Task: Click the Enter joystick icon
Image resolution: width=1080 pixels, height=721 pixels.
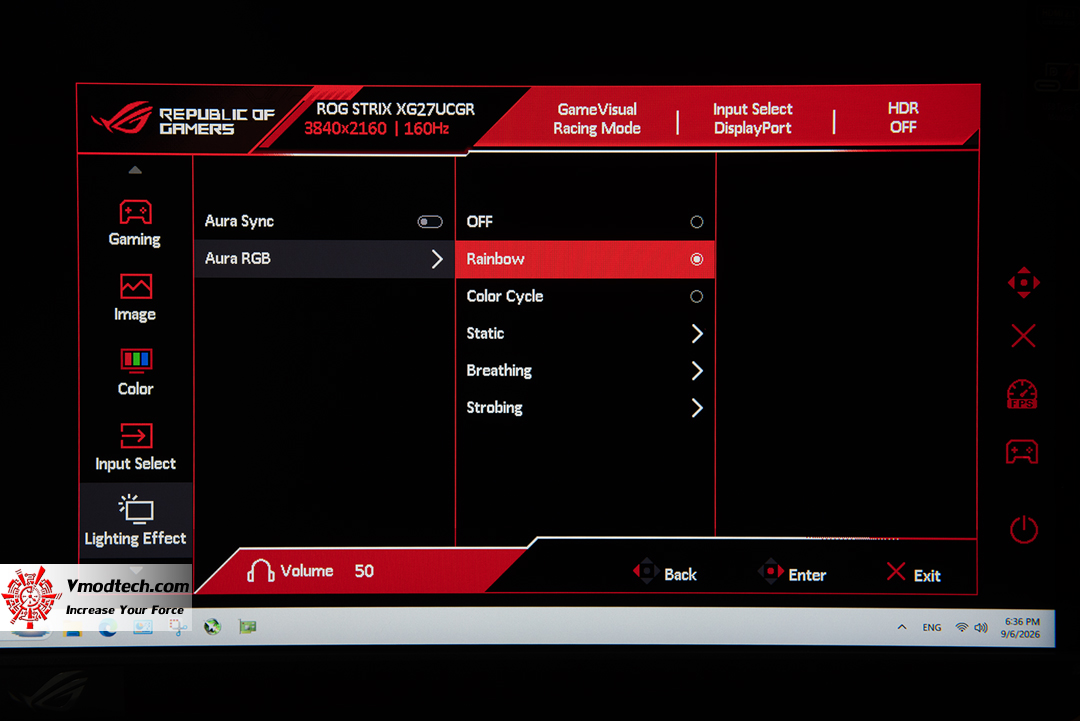Action: (x=771, y=572)
